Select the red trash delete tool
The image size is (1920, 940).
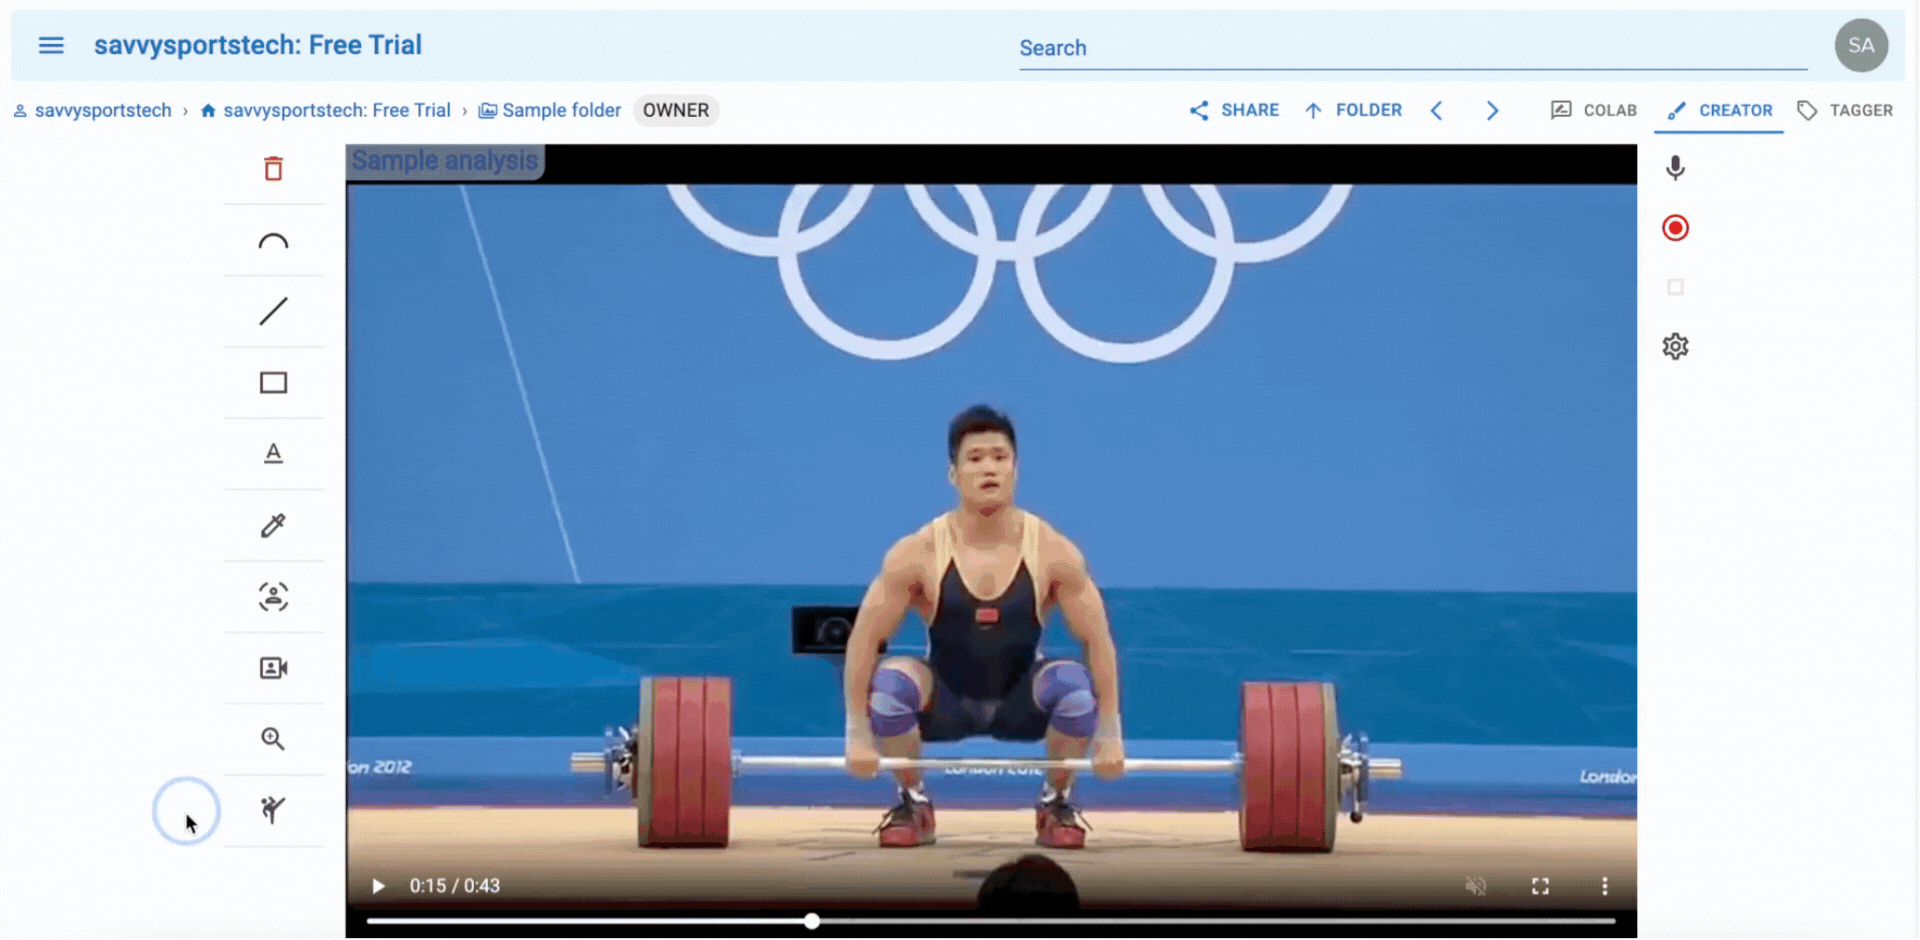click(273, 168)
